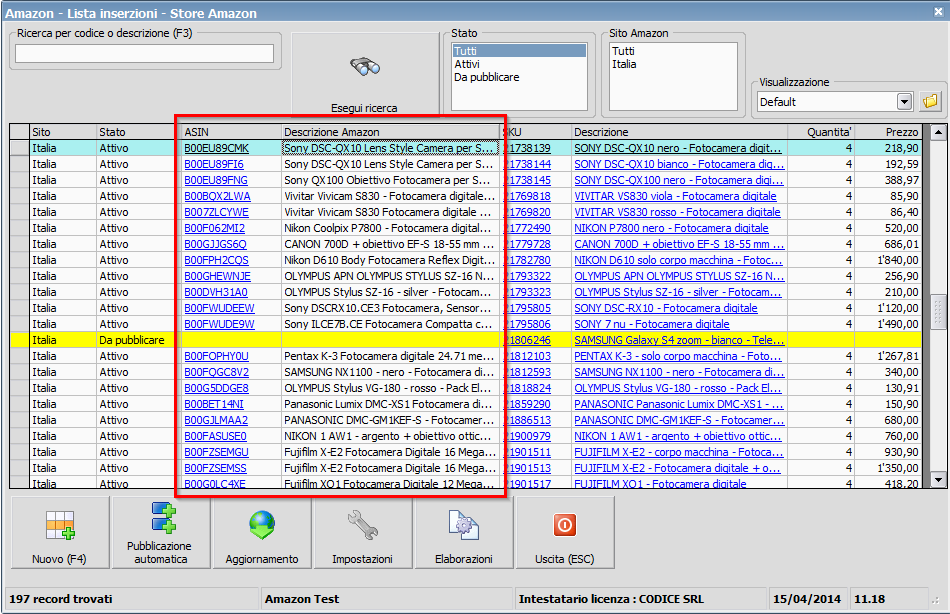This screenshot has height=614, width=950.
Task: Select the price cell 686,01
Action: [888, 244]
